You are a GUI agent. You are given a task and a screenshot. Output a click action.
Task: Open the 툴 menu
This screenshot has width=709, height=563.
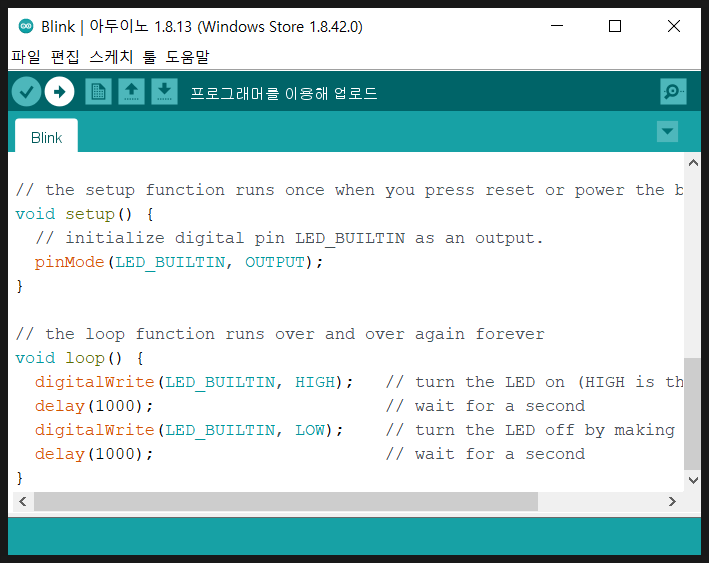[149, 57]
